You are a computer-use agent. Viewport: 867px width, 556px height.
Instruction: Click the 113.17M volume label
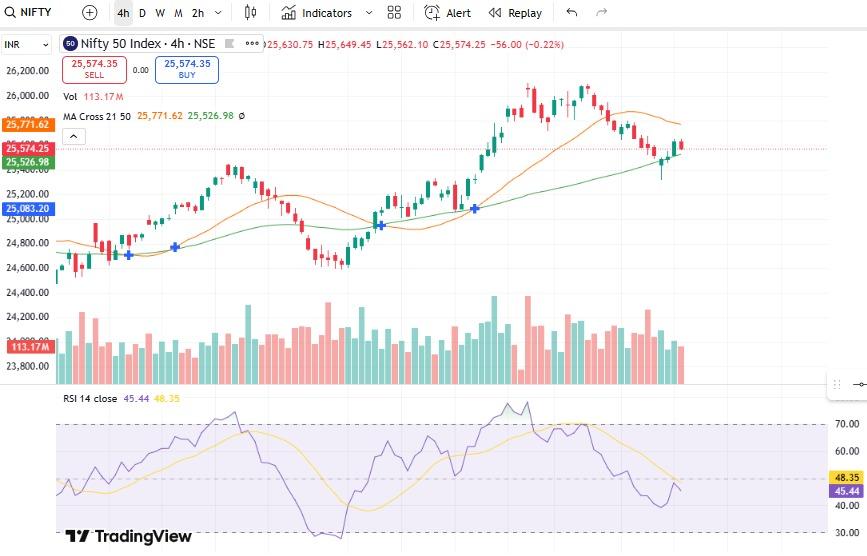pyautogui.click(x=30, y=347)
